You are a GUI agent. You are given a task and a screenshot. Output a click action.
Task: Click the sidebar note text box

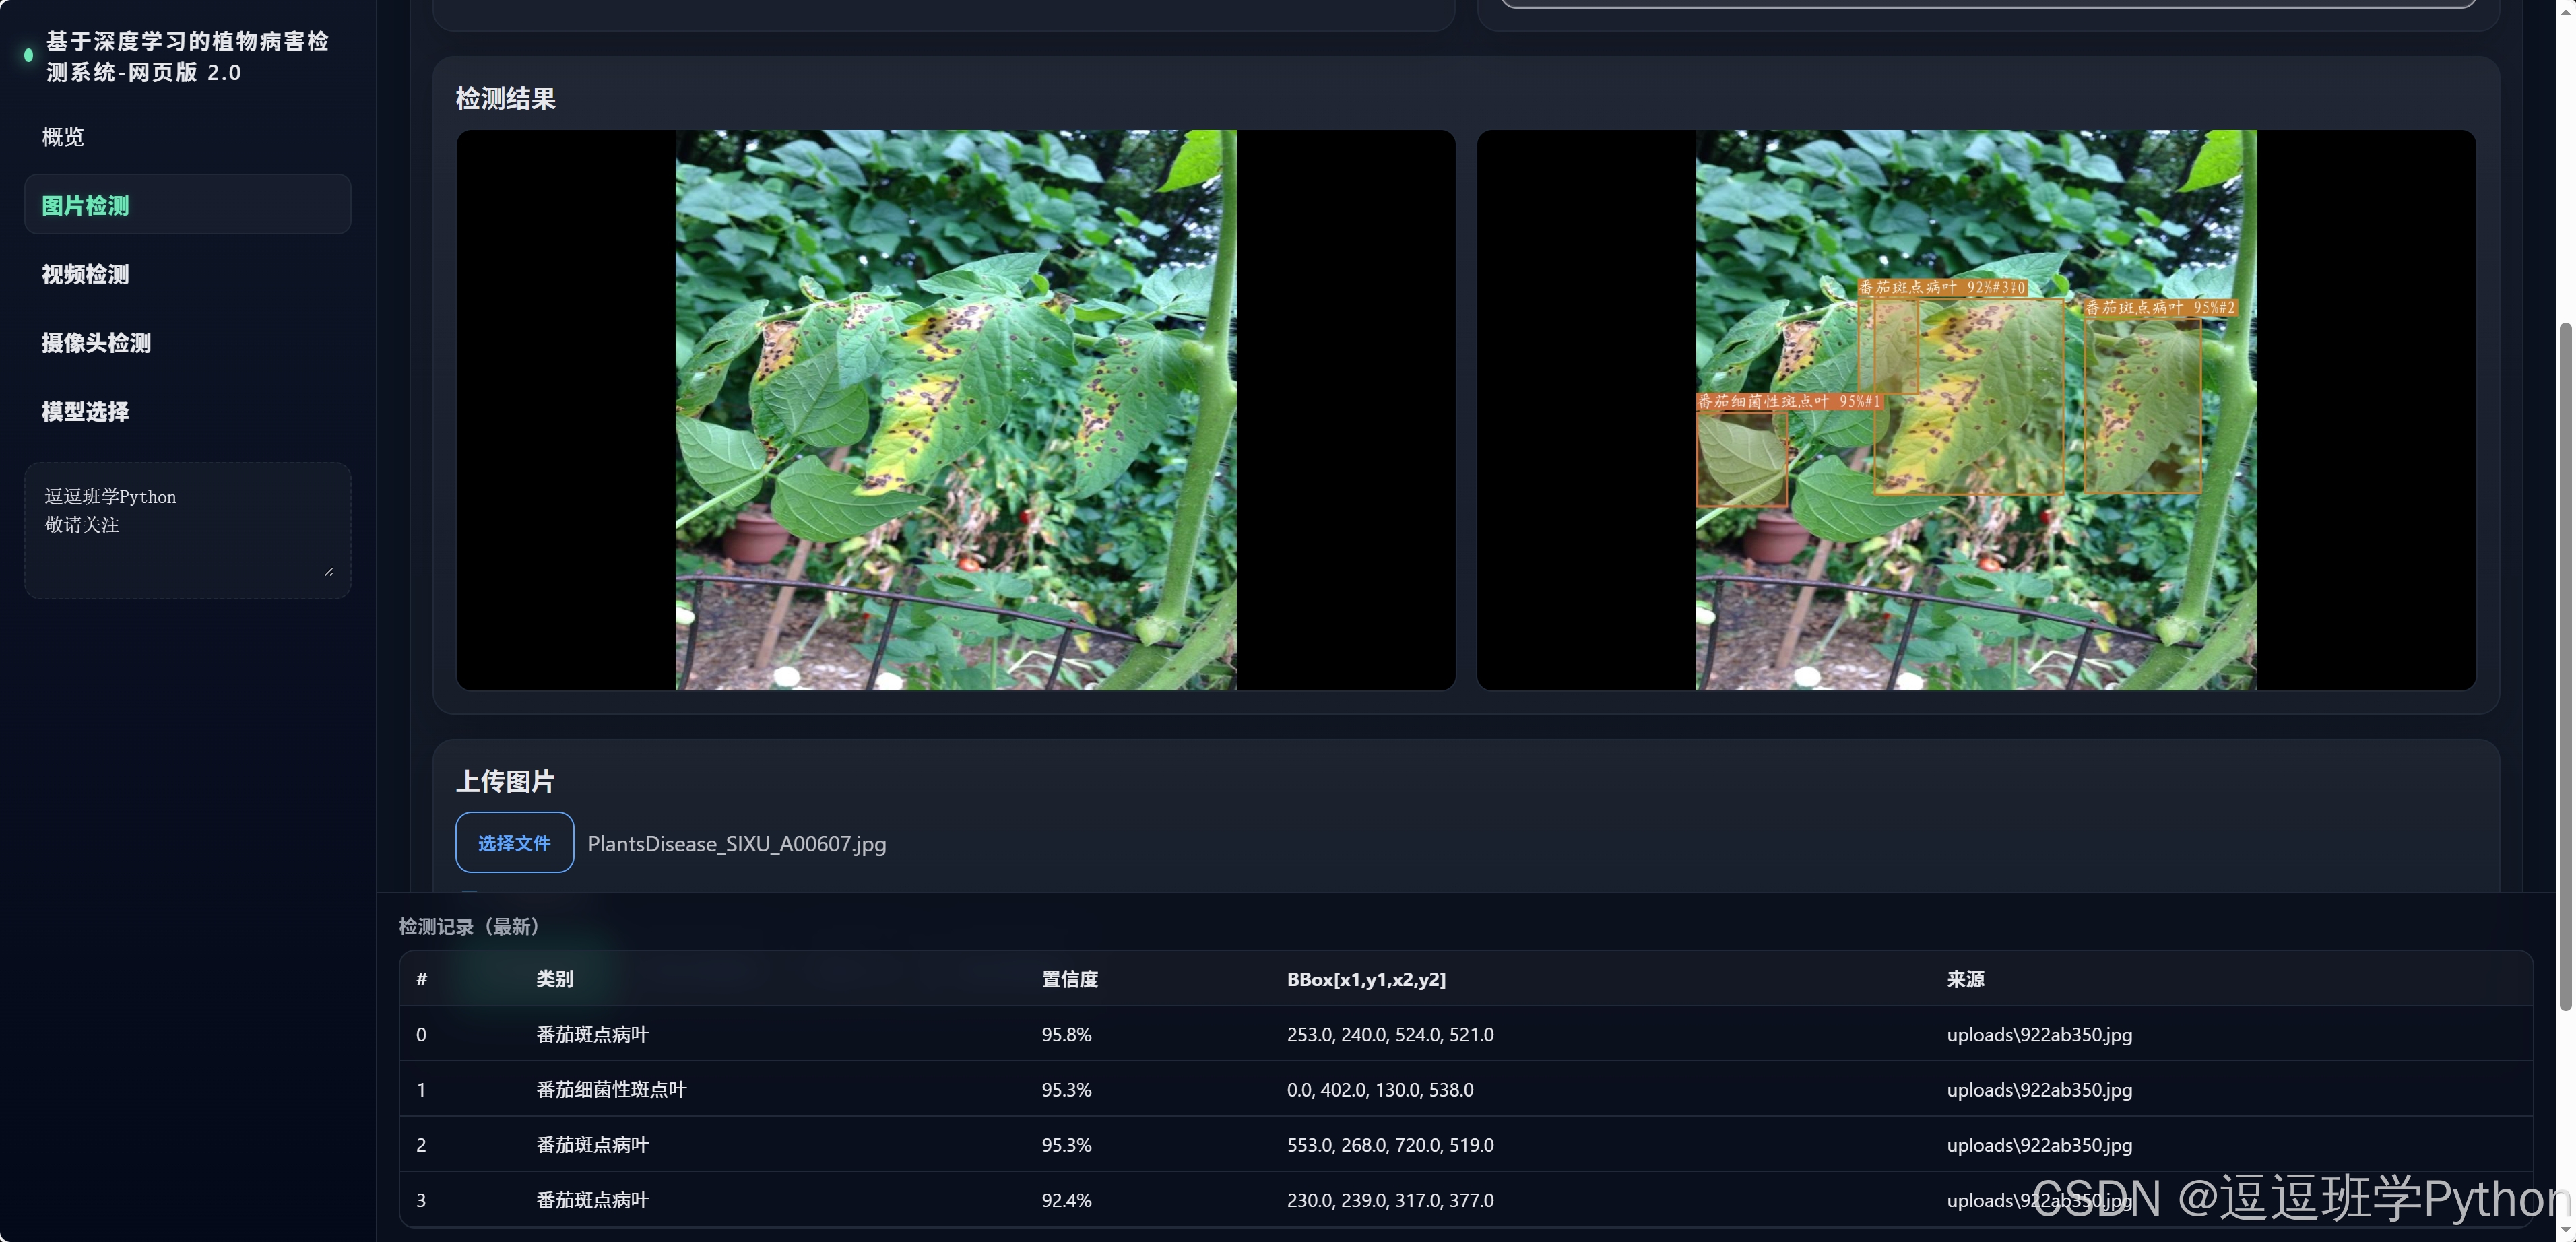[187, 530]
